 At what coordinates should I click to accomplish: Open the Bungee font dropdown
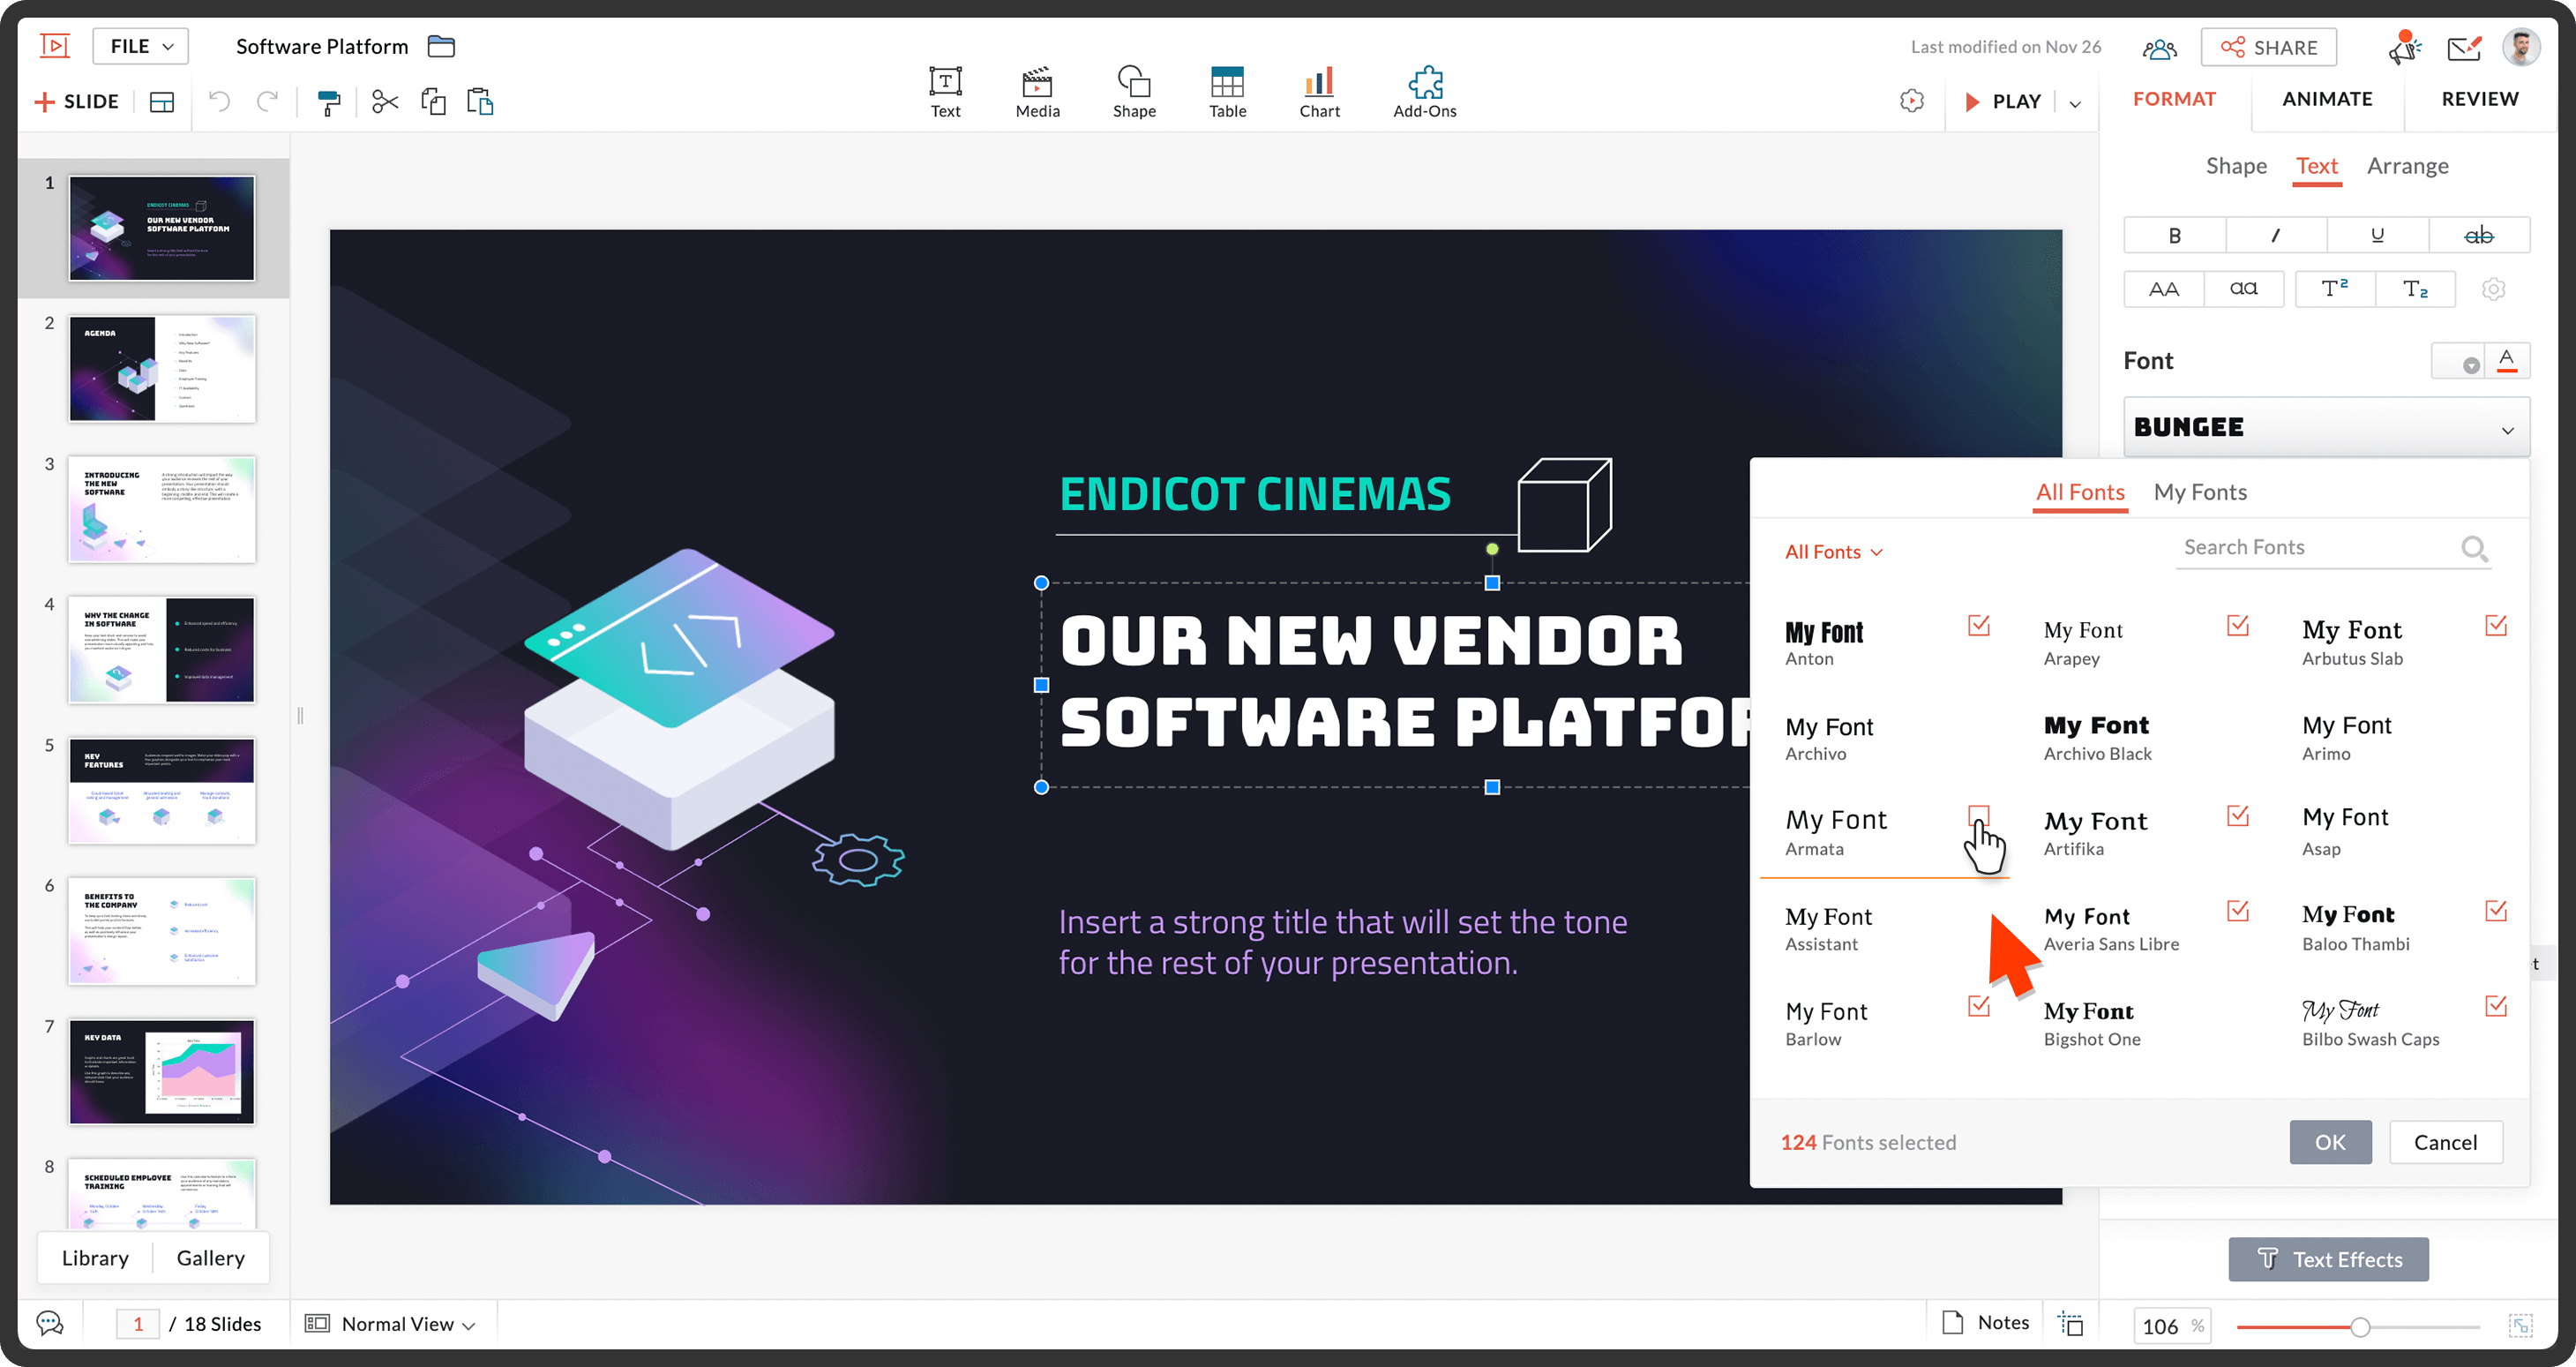click(2326, 427)
